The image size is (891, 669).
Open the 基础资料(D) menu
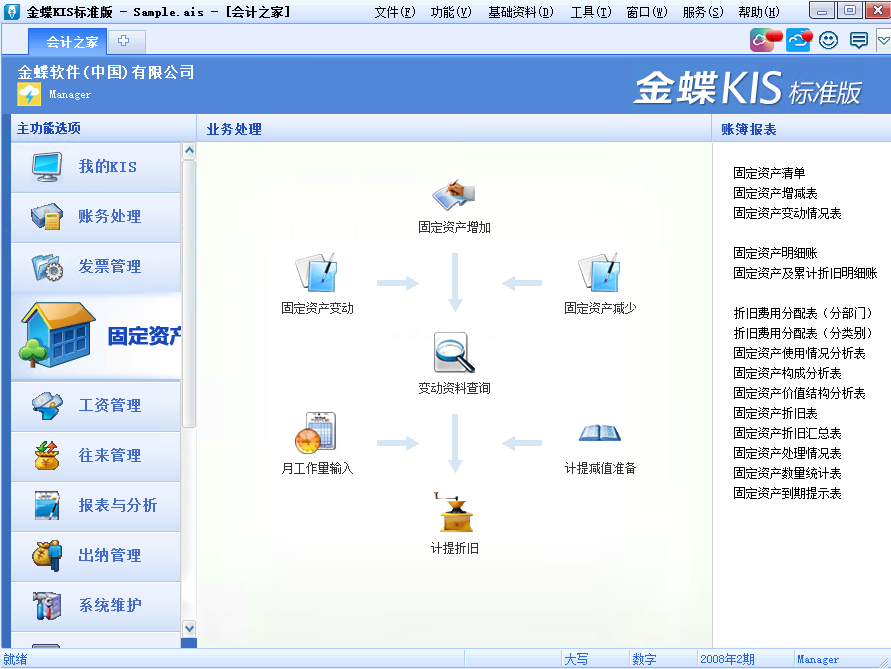[x=521, y=12]
